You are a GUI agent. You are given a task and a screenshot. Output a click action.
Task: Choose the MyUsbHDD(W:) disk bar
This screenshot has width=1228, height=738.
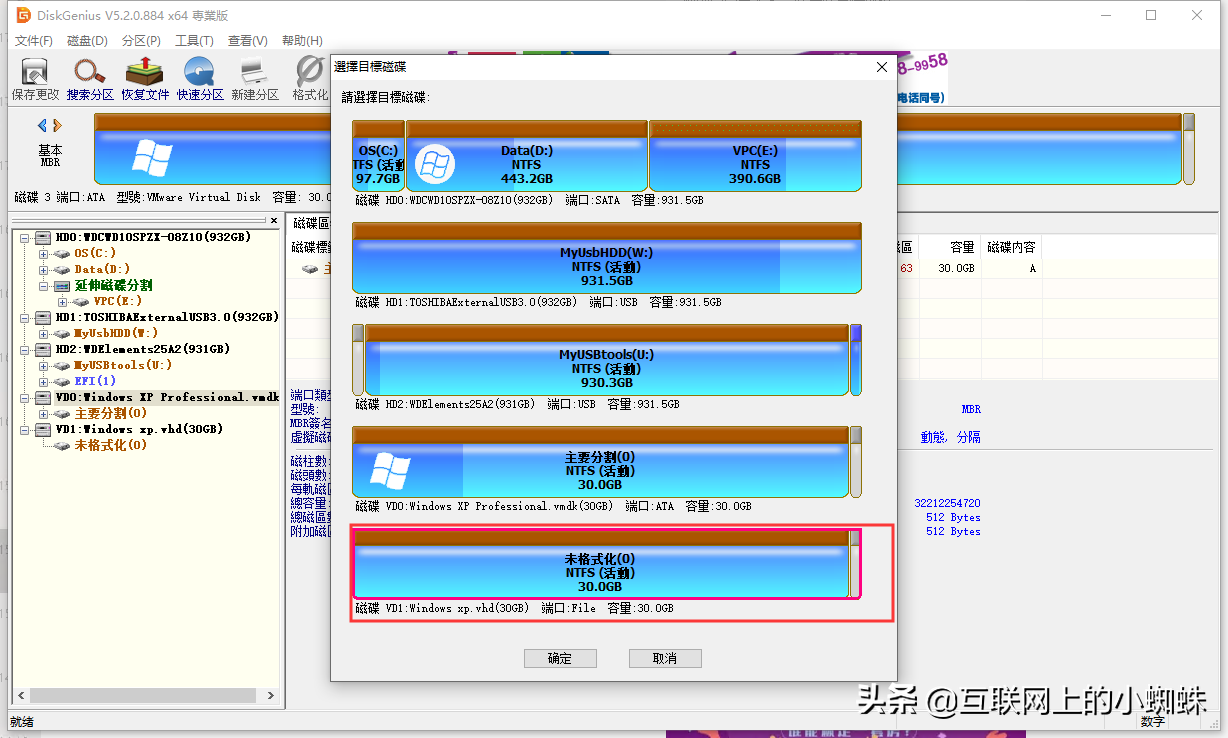pos(607,258)
